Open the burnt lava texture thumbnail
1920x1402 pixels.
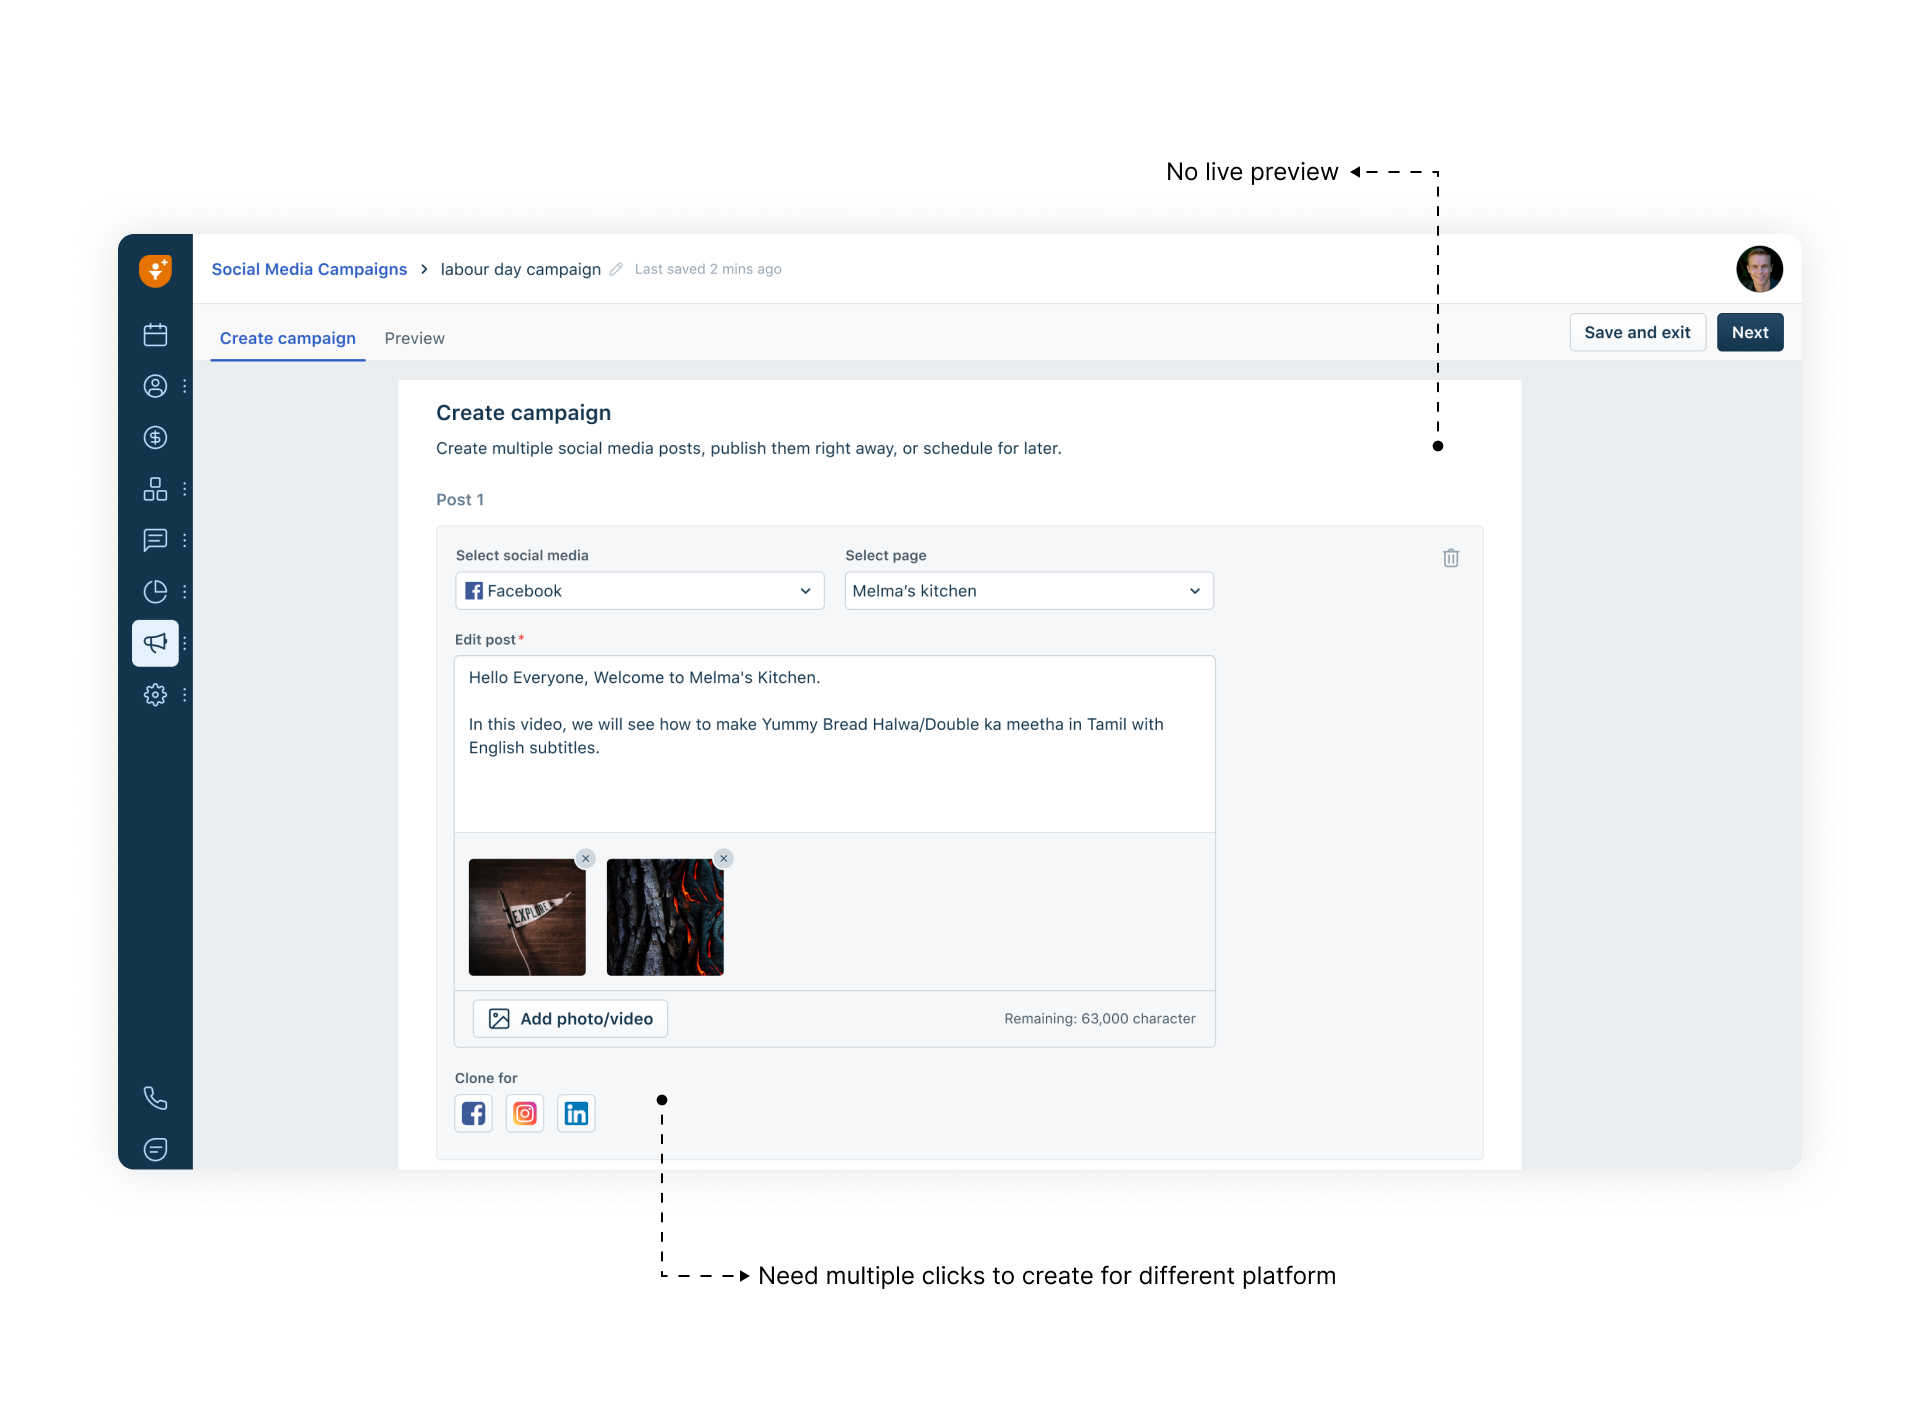(x=665, y=917)
